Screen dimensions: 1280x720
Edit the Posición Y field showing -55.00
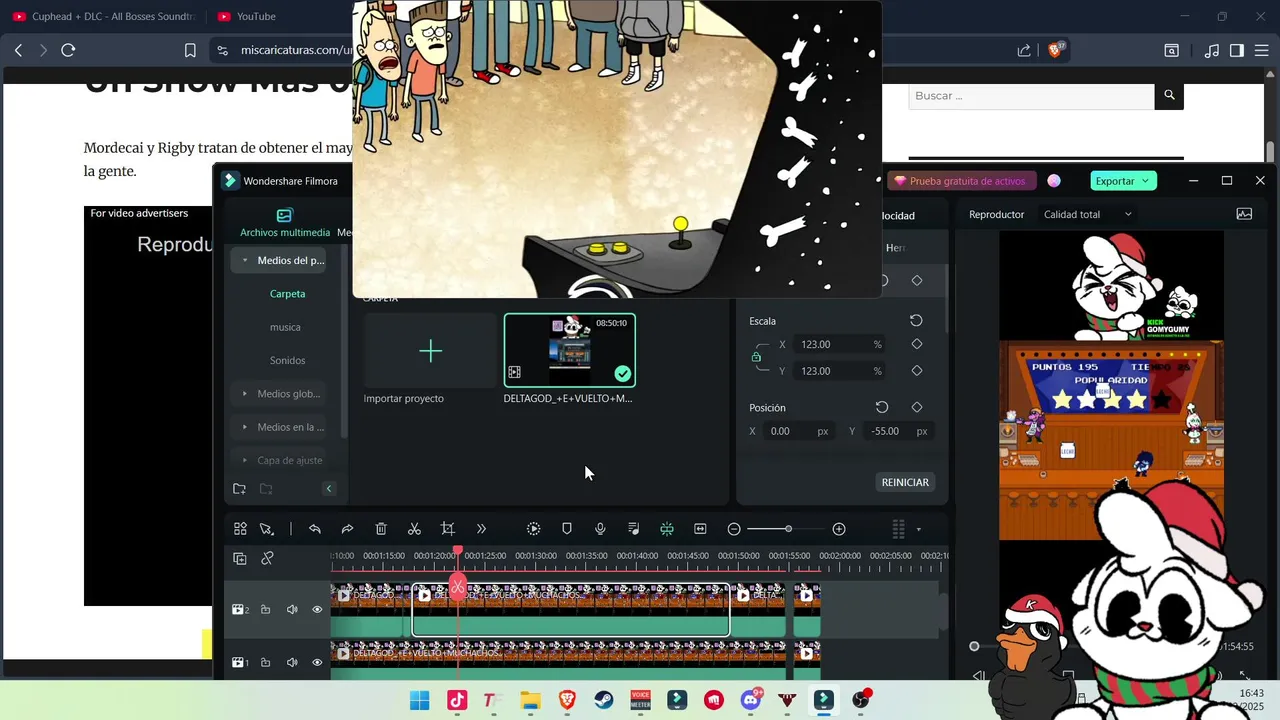tap(898, 431)
